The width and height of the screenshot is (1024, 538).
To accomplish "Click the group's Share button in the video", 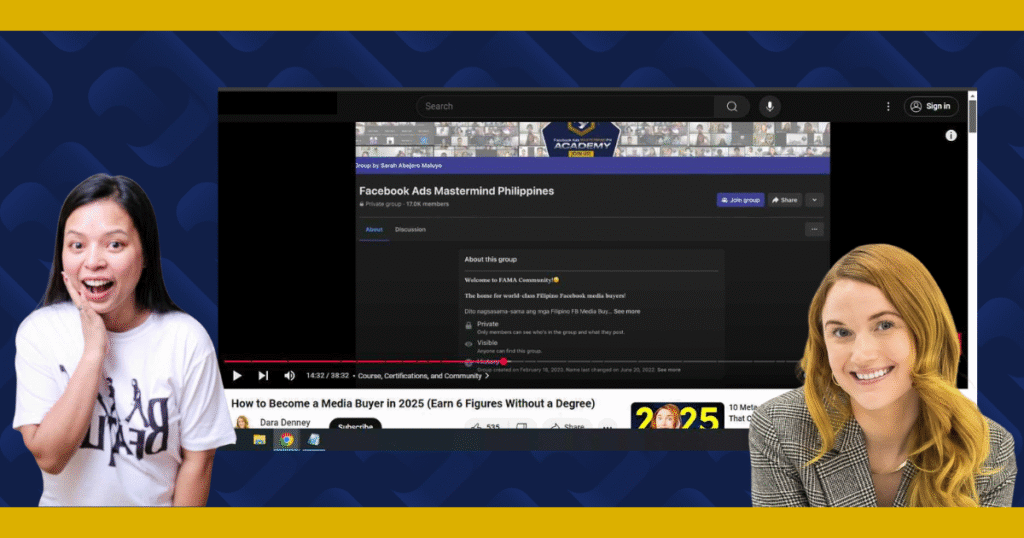I will point(784,200).
